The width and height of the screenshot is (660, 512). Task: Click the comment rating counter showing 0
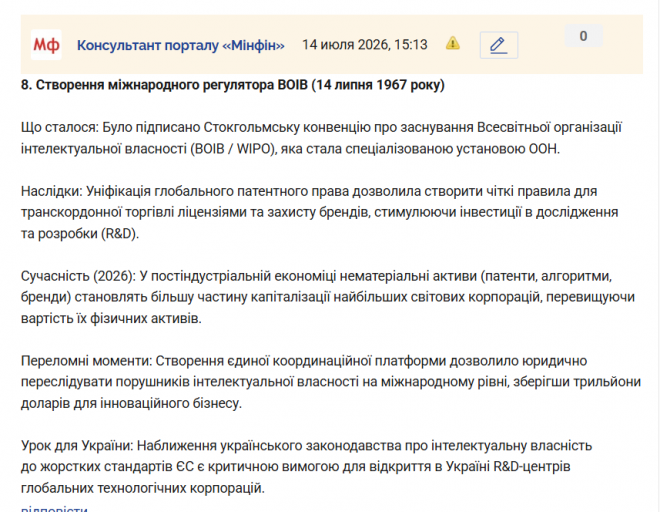[583, 36]
